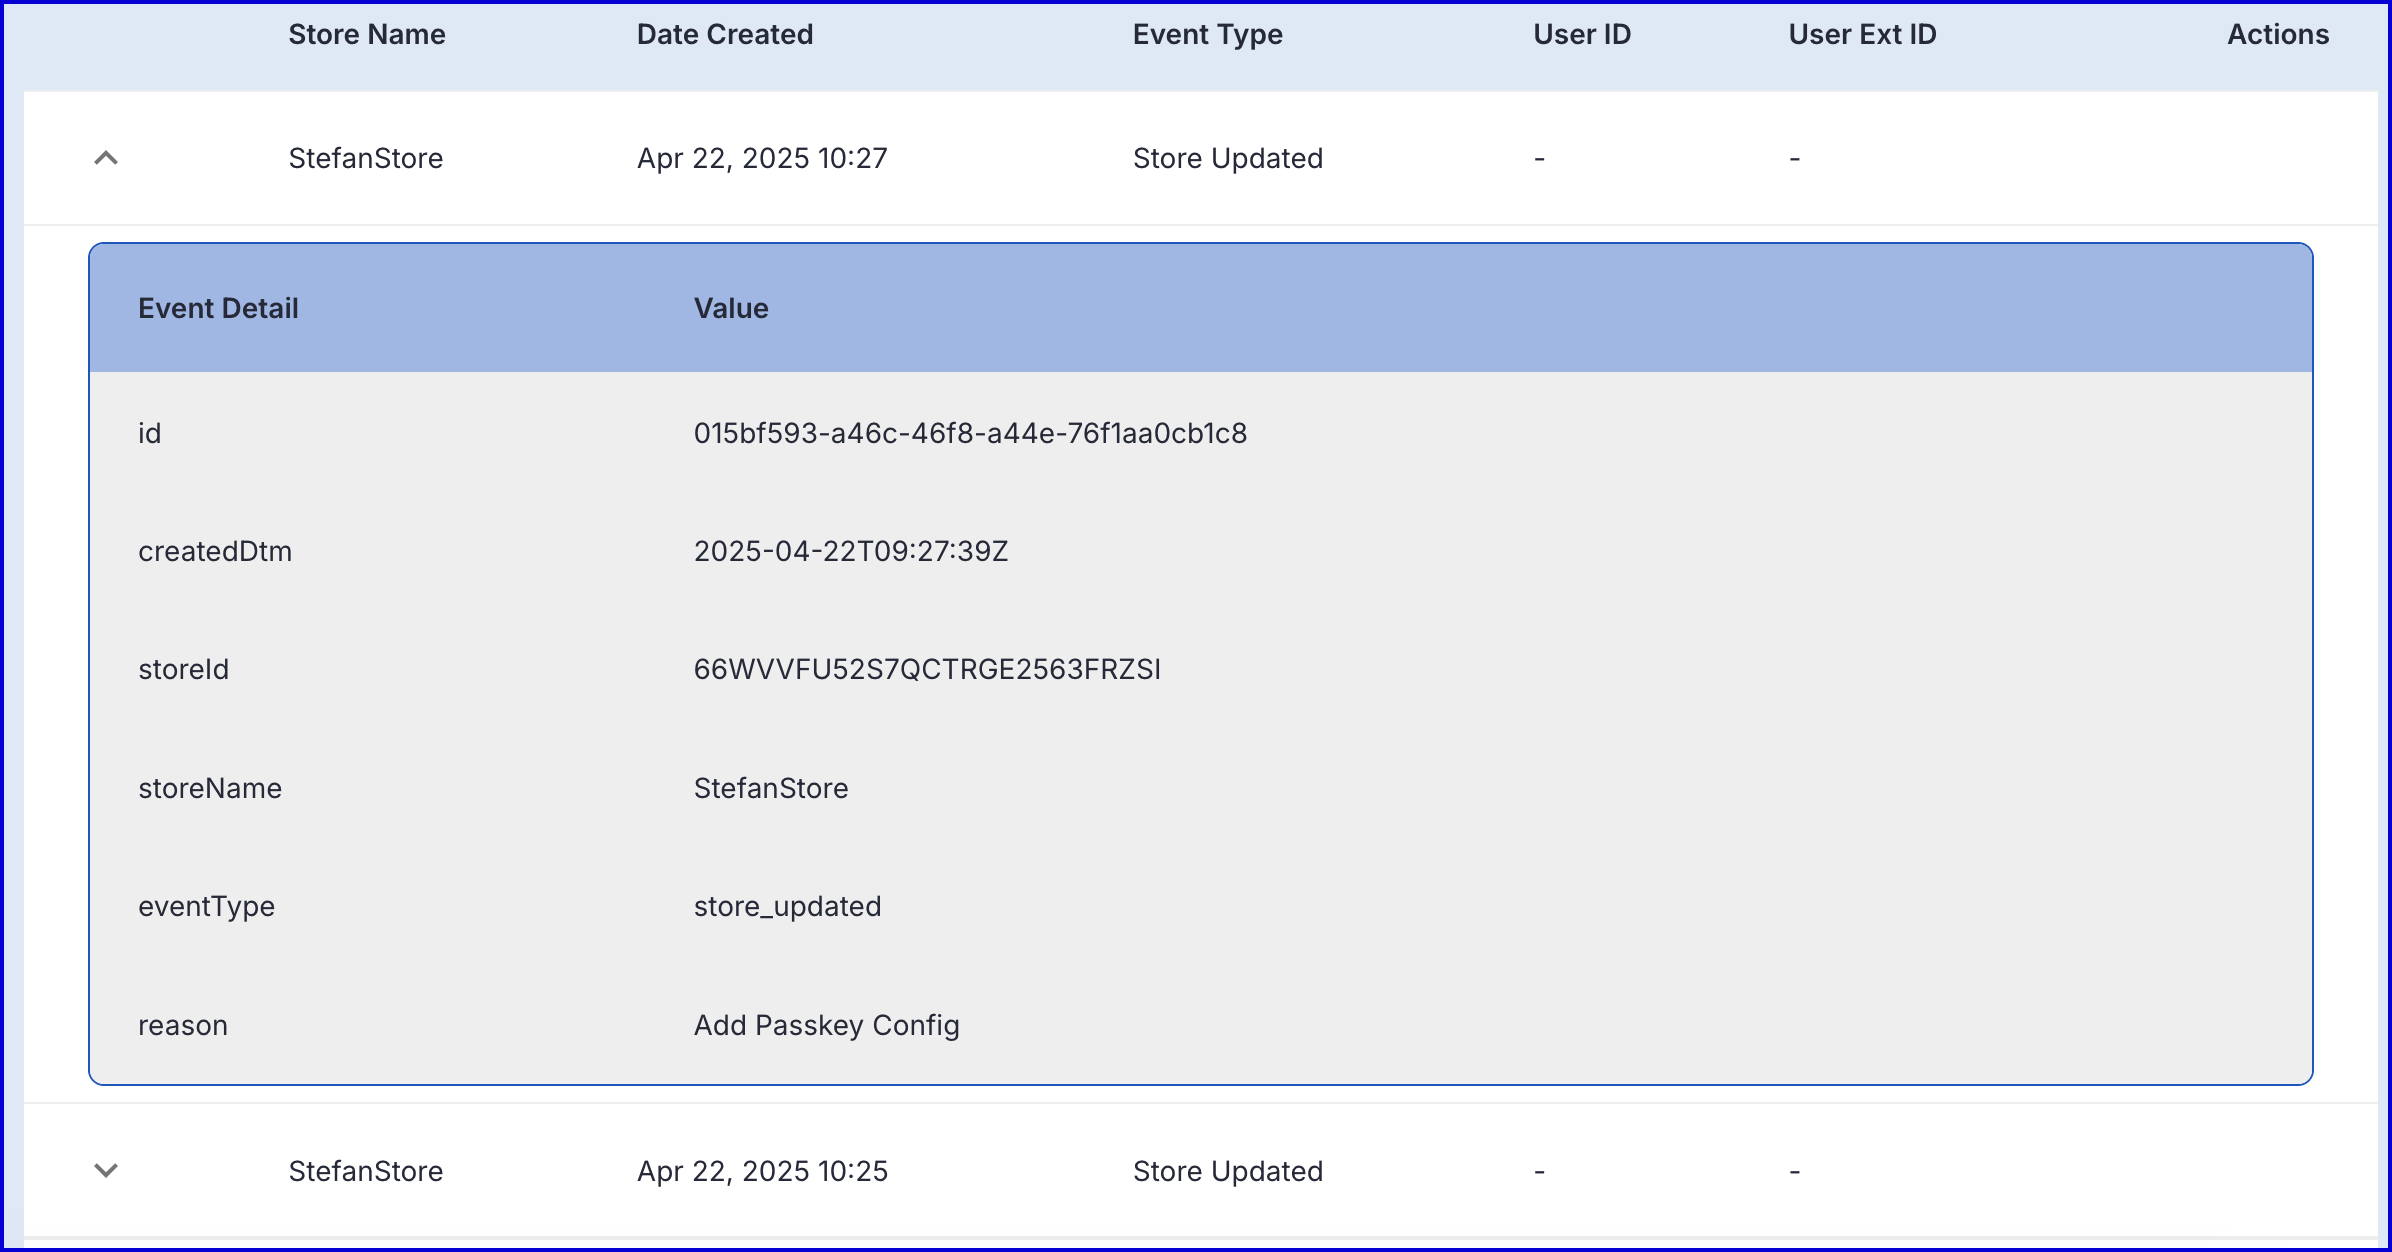Viewport: 2392px width, 1252px height.
Task: Click the reason value Add Passkey Config
Action: (826, 1025)
